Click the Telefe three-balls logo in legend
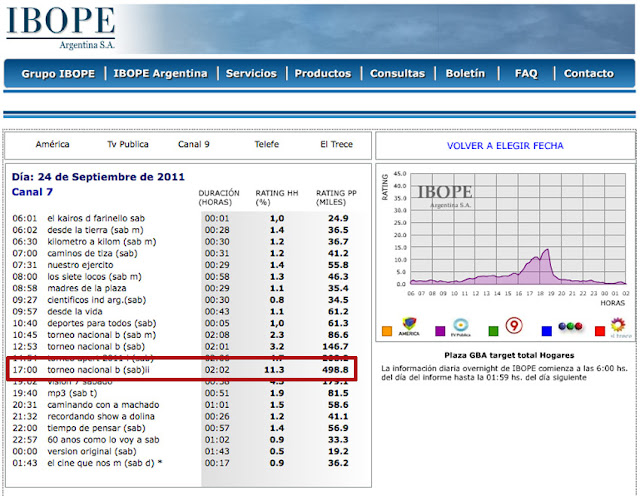Screen dimensions: 640x496 point(570,326)
